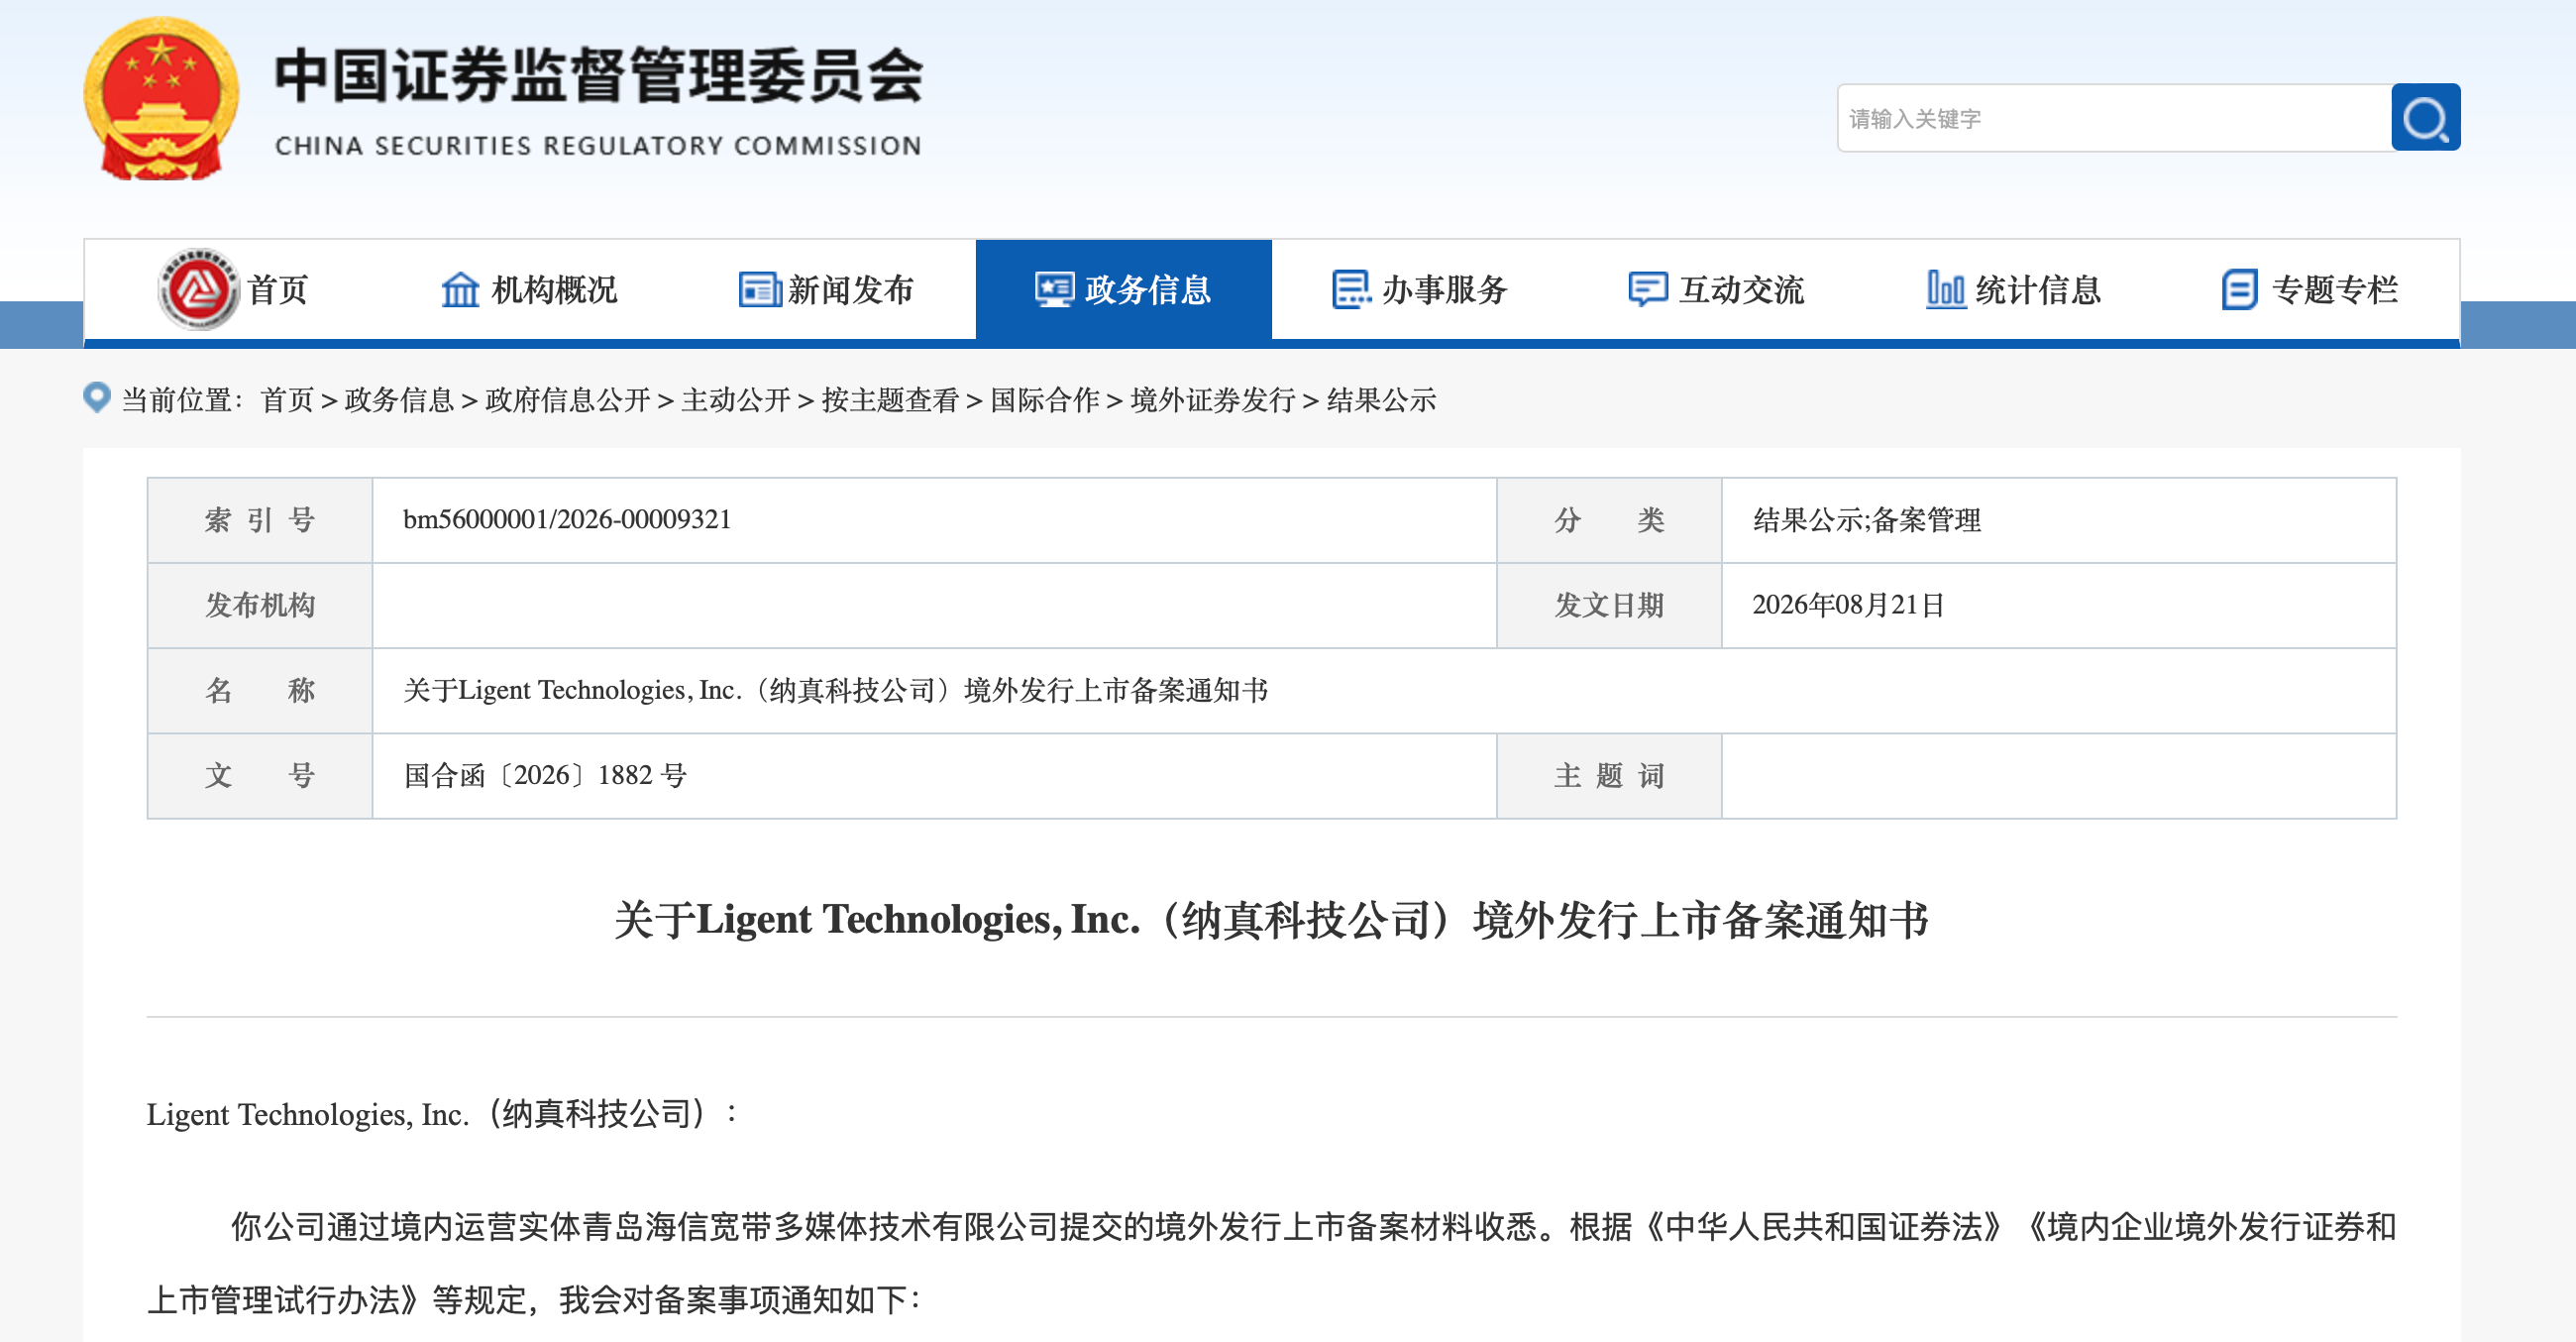
Task: Click the CHINA SECURITIES REGULATORY COMMISSION text
Action: tap(598, 146)
